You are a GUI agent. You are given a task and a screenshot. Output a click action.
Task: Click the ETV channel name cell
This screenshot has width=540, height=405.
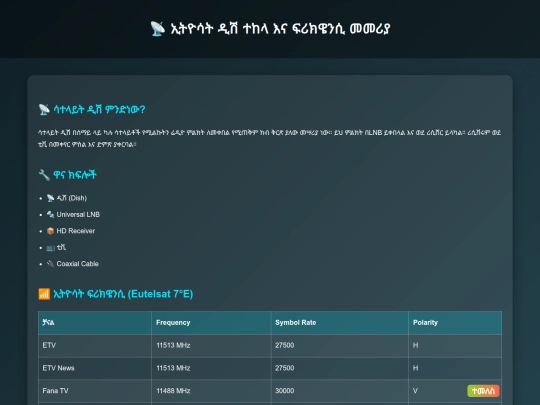[x=95, y=345]
